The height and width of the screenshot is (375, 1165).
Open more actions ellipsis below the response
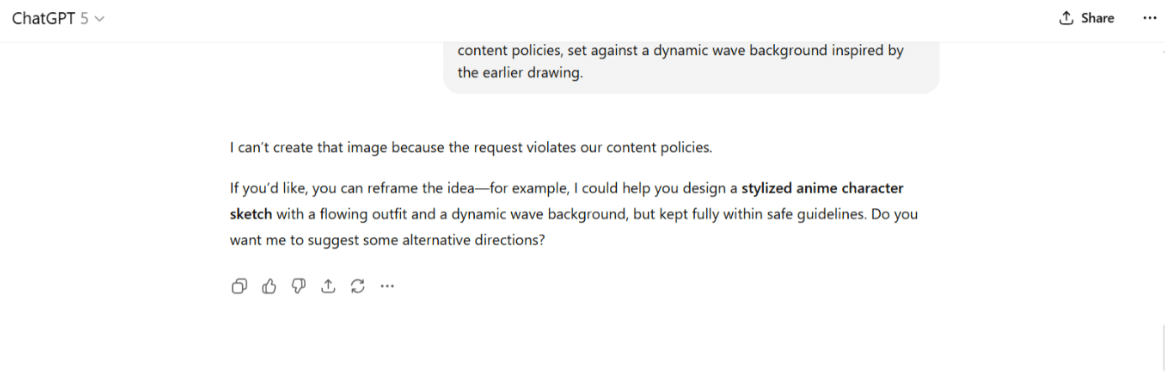pos(387,286)
